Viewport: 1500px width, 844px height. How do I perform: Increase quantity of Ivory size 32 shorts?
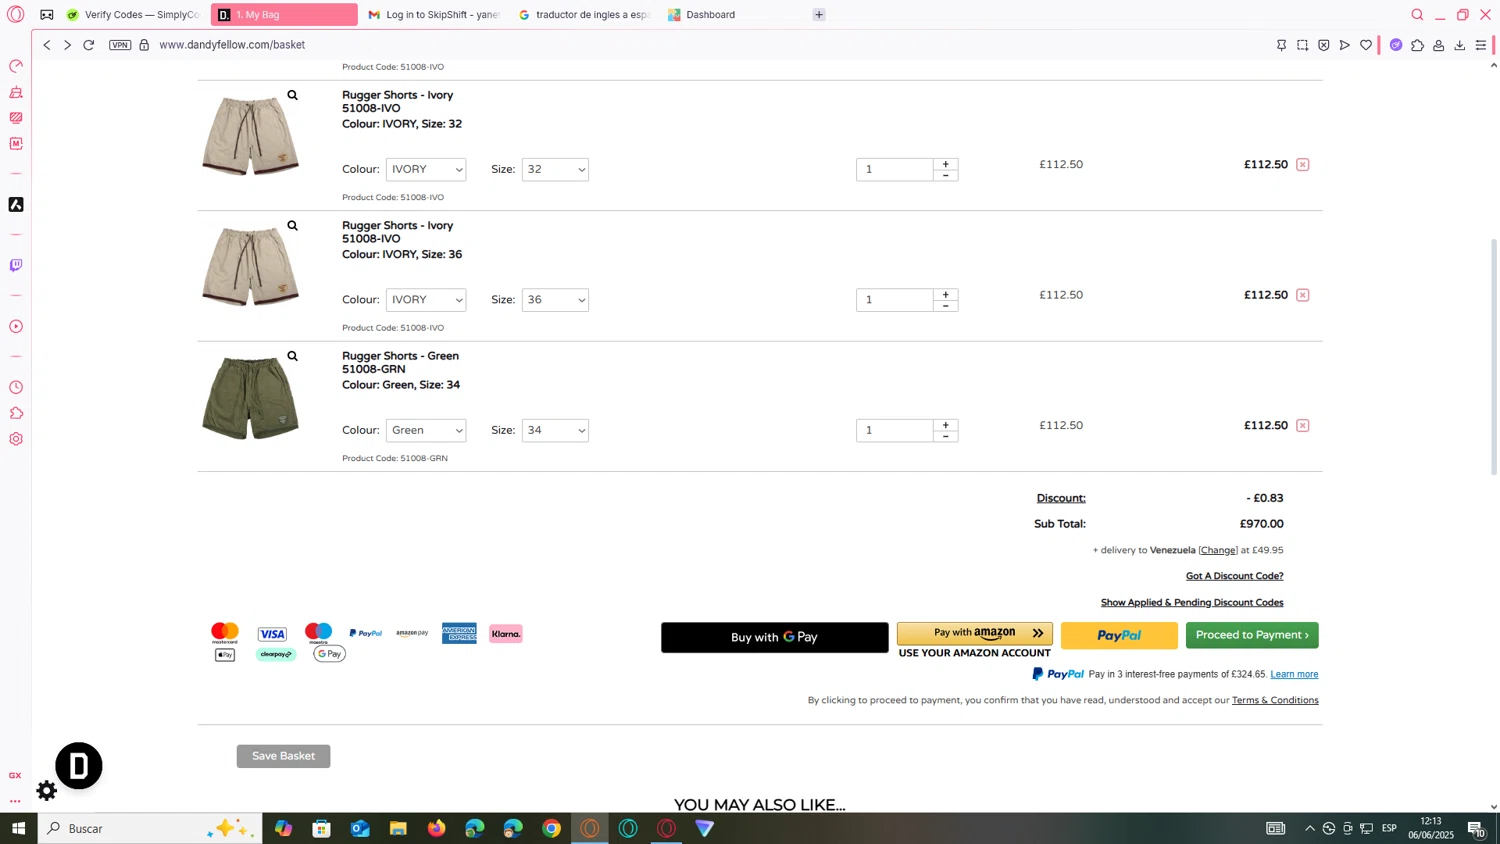(945, 164)
